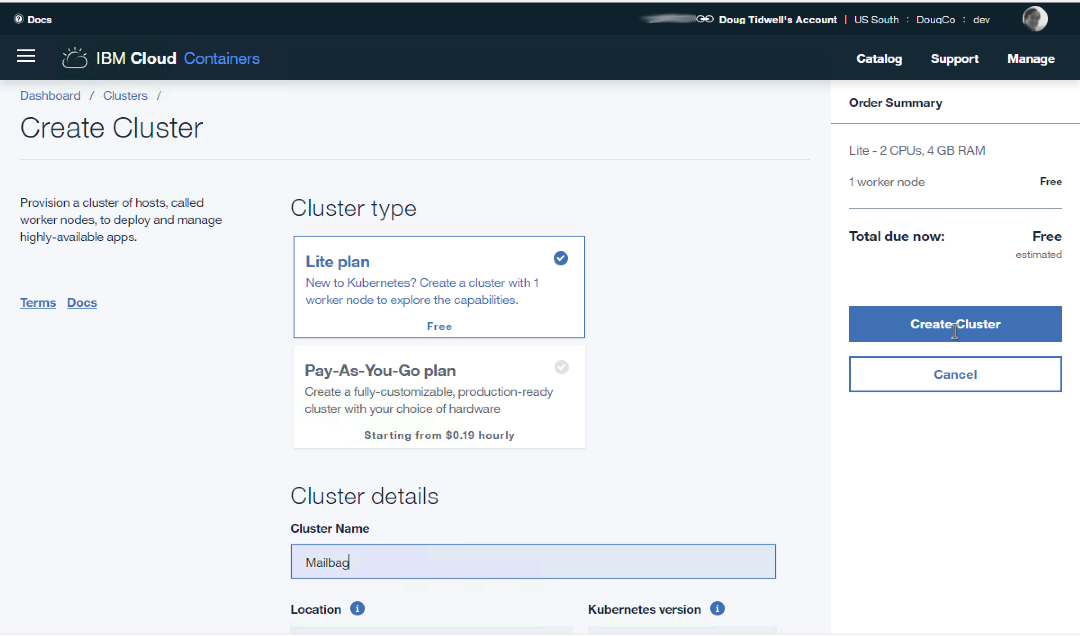Image resolution: width=1080 pixels, height=636 pixels.
Task: Click the linked account chain icon
Action: pyautogui.click(x=705, y=19)
